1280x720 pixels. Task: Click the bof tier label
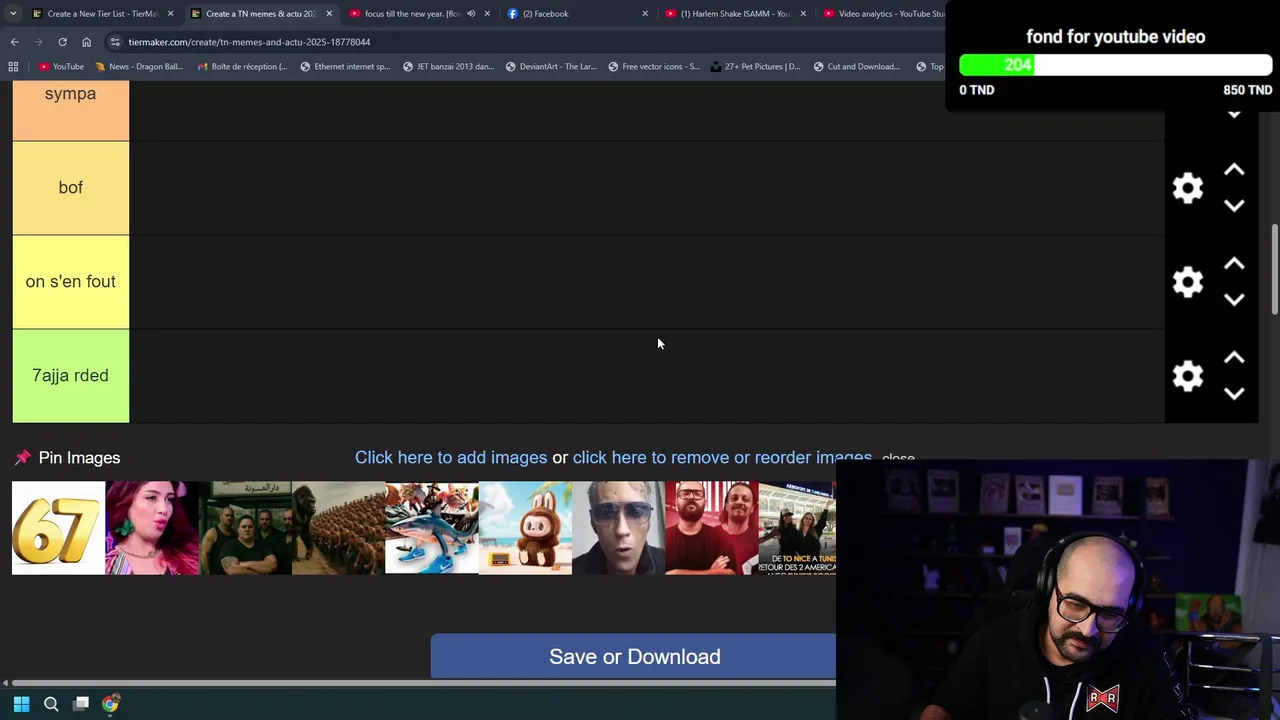(x=70, y=188)
